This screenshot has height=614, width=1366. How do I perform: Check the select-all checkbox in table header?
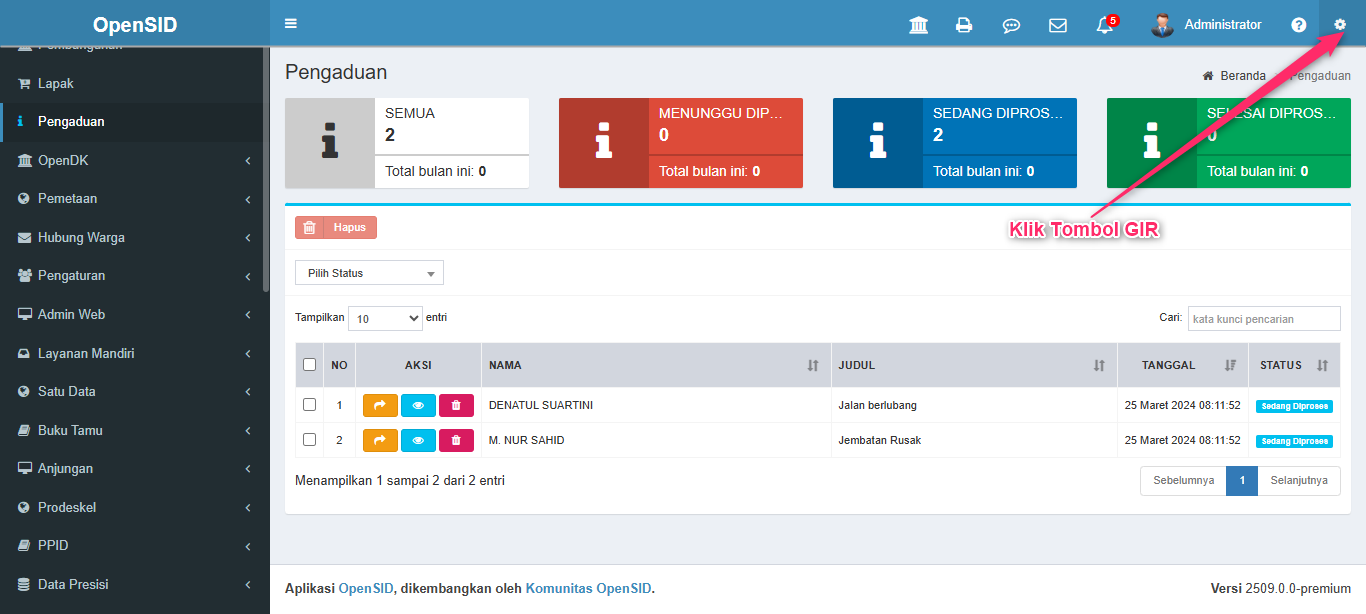[x=310, y=365]
